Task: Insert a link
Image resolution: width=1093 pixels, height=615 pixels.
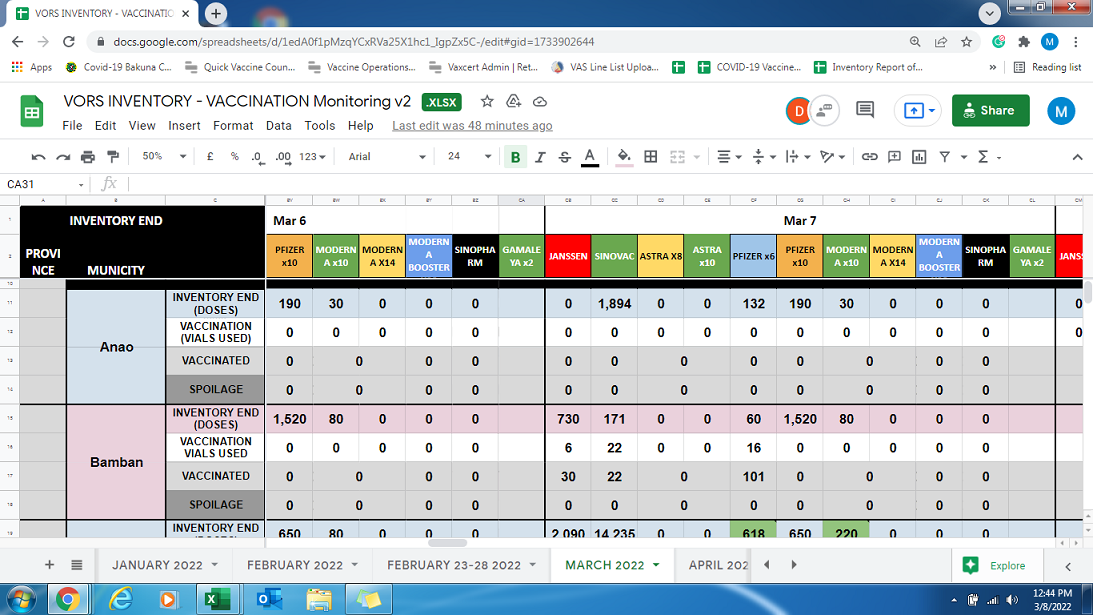Action: point(869,157)
